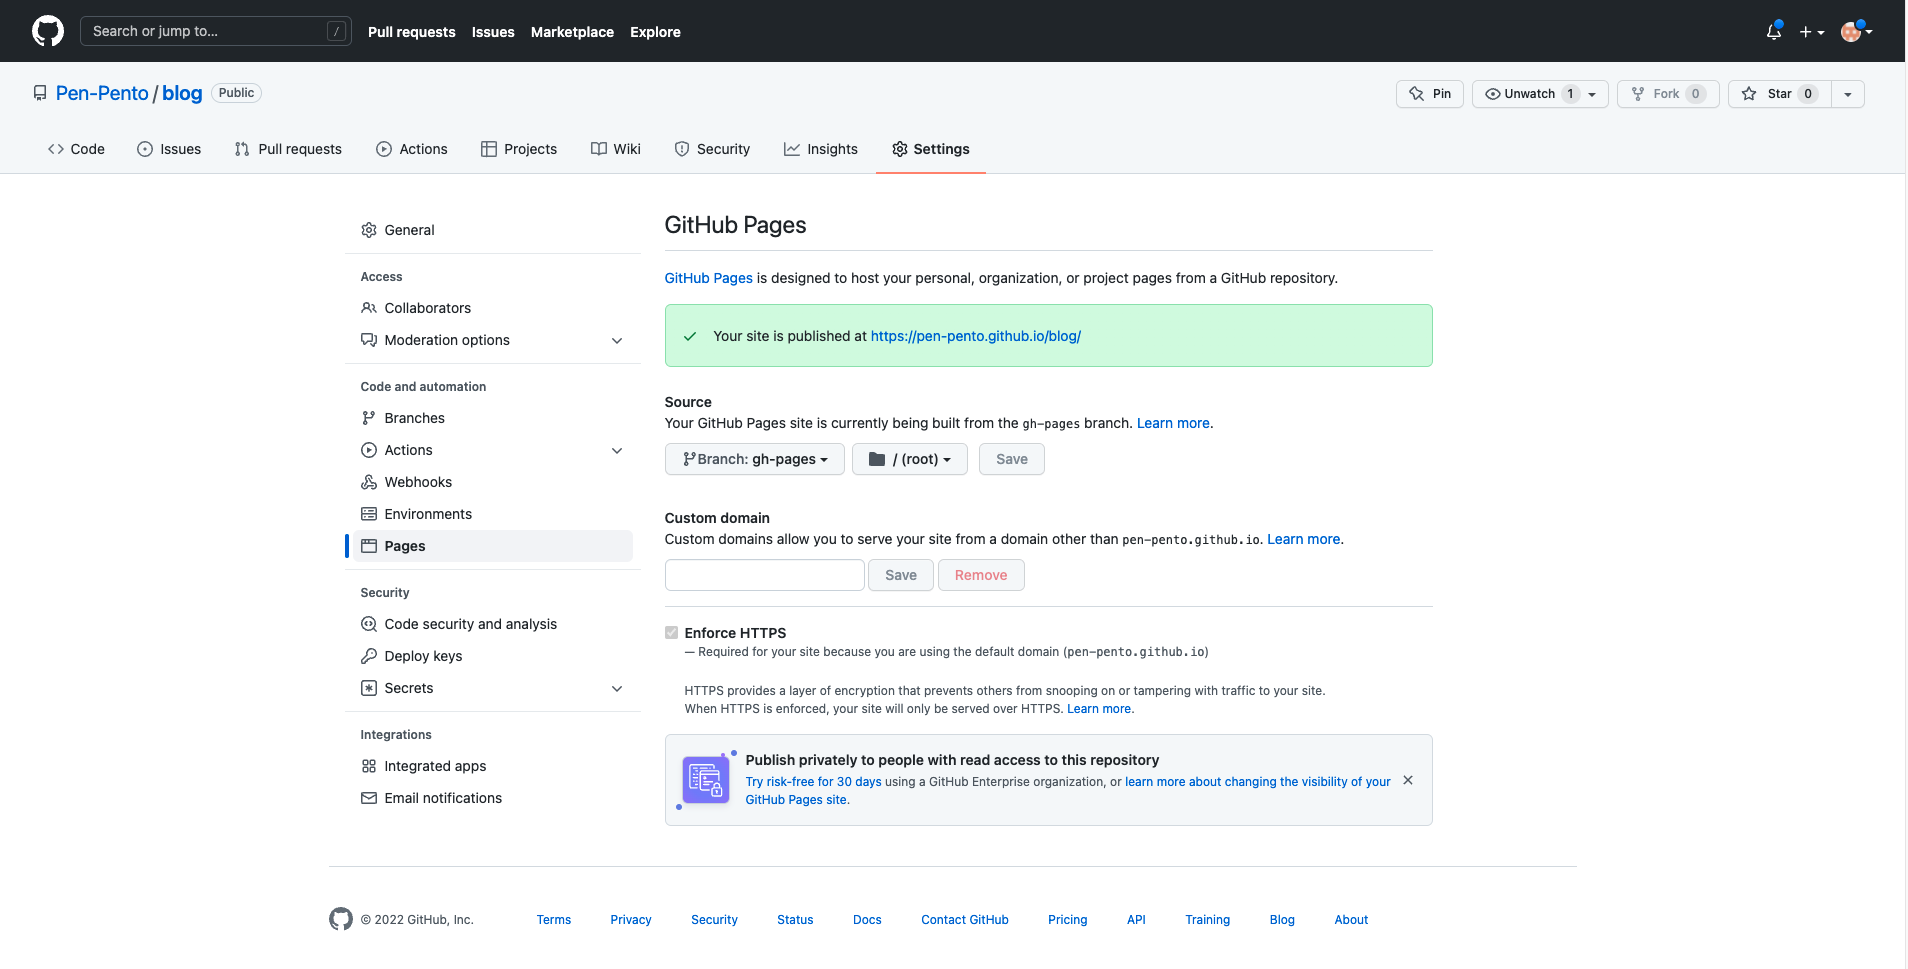The width and height of the screenshot is (1908, 969).
Task: Open the footer Privacy link
Action: click(631, 920)
